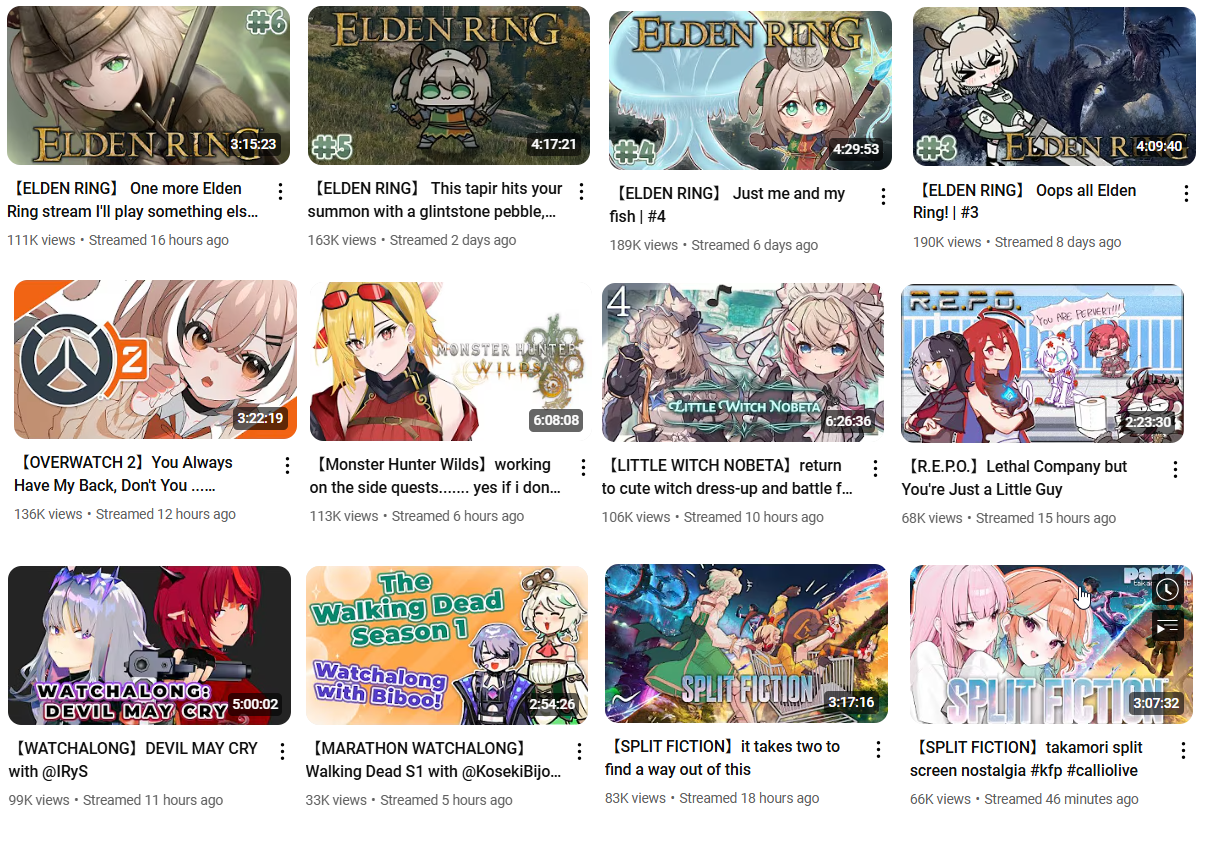Click Add to queue icon on takamori thumbnail

(x=1167, y=627)
